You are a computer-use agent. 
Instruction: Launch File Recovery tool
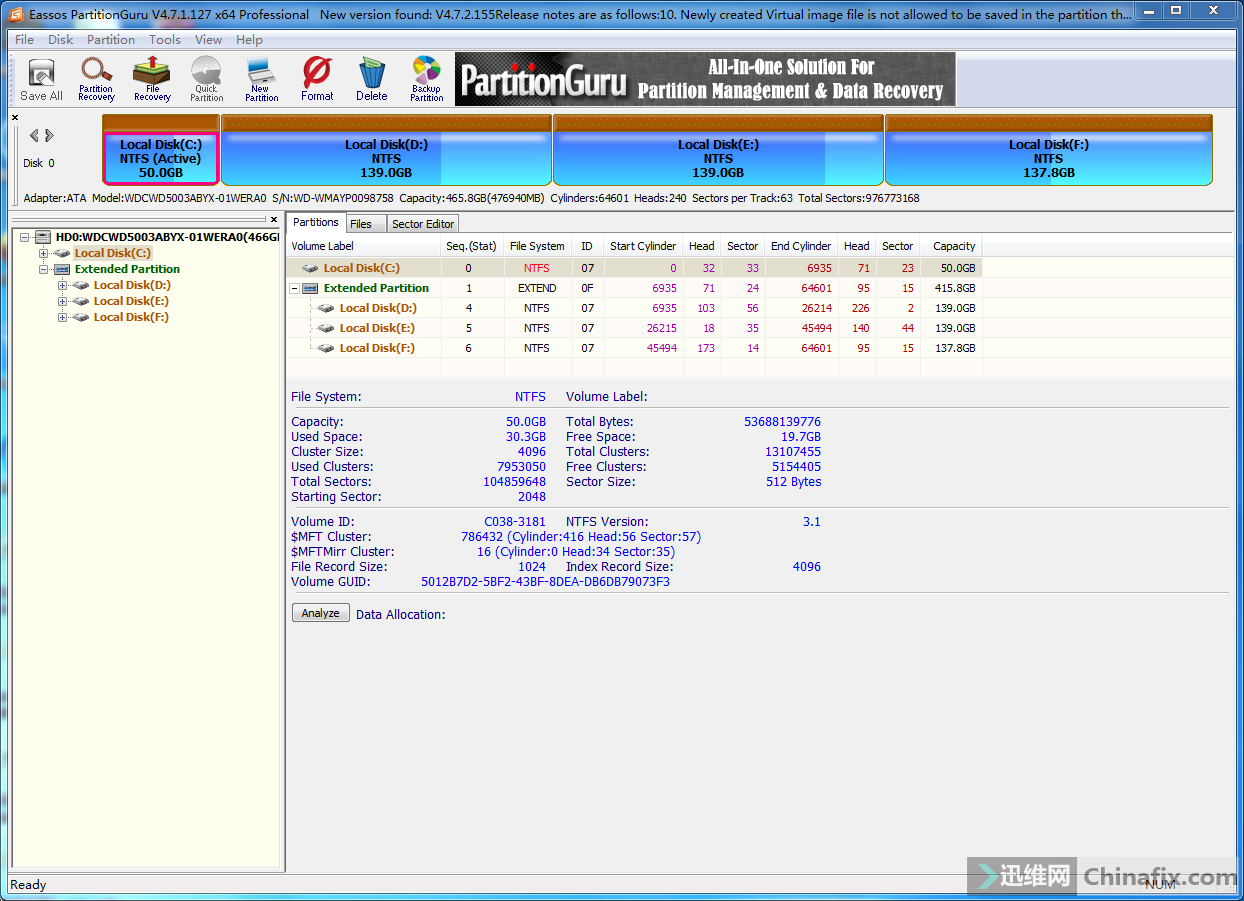[152, 79]
